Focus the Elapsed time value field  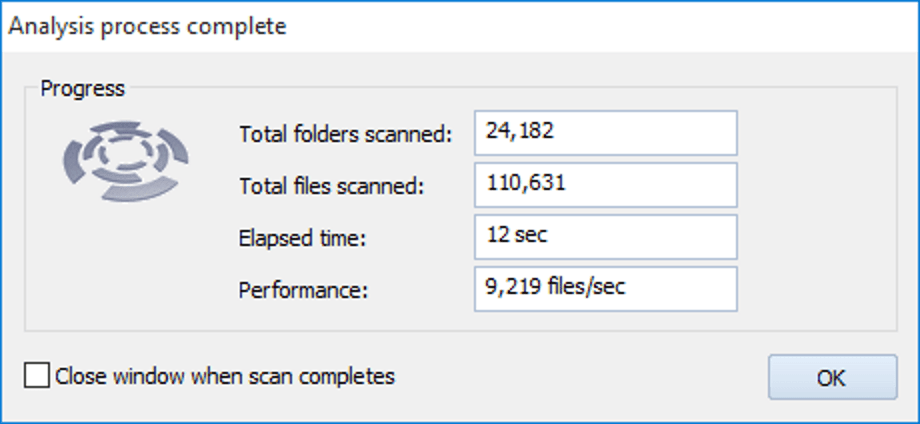(x=606, y=237)
